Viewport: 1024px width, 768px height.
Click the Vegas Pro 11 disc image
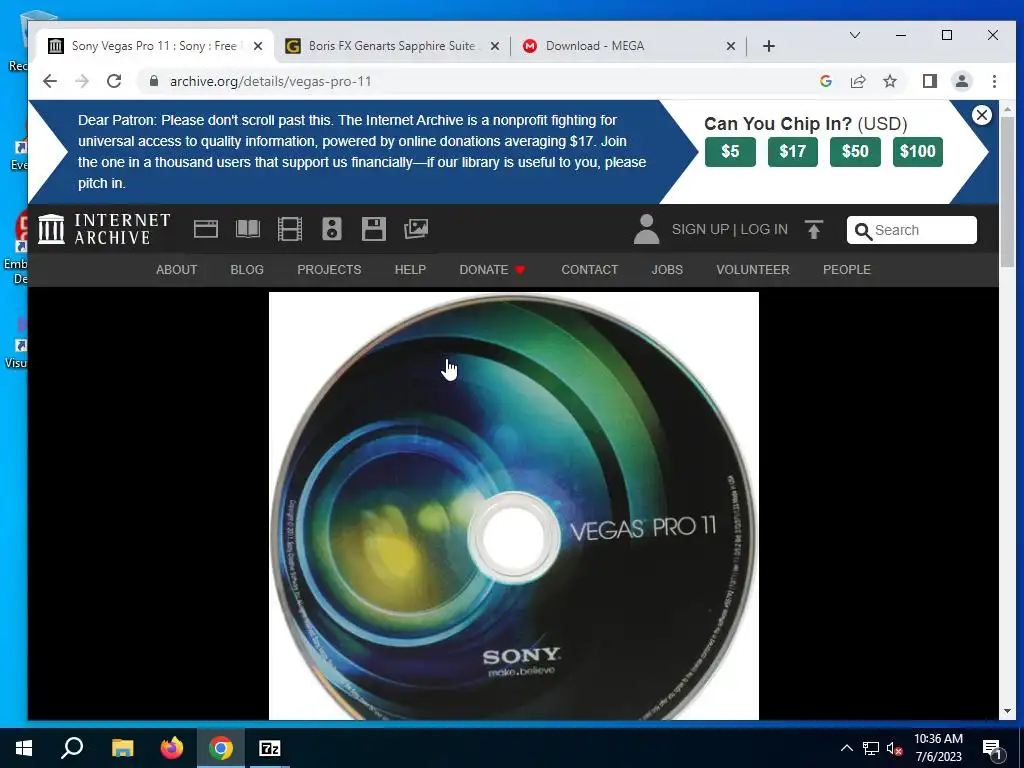[513, 506]
